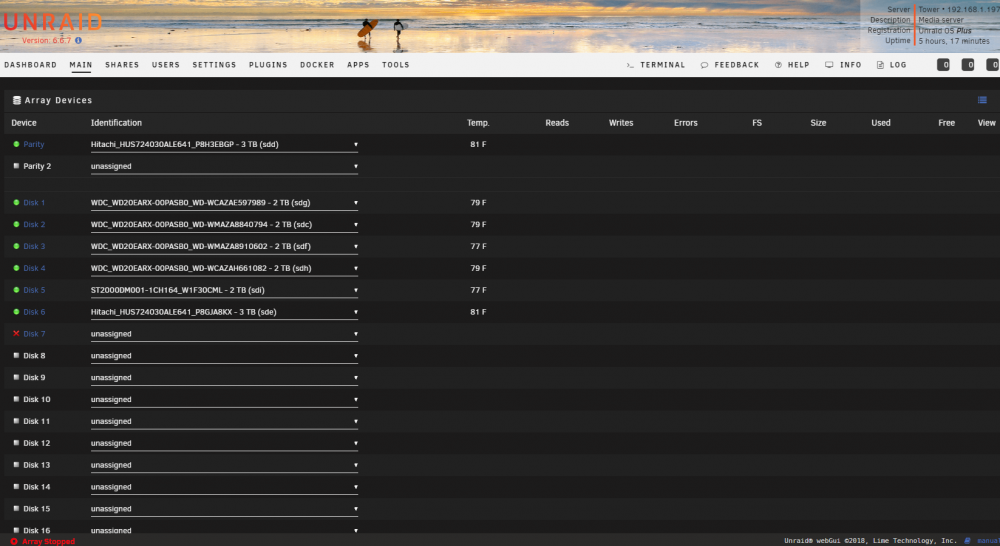1000x546 pixels.
Task: Open the Parity device dropdown
Action: [224, 145]
